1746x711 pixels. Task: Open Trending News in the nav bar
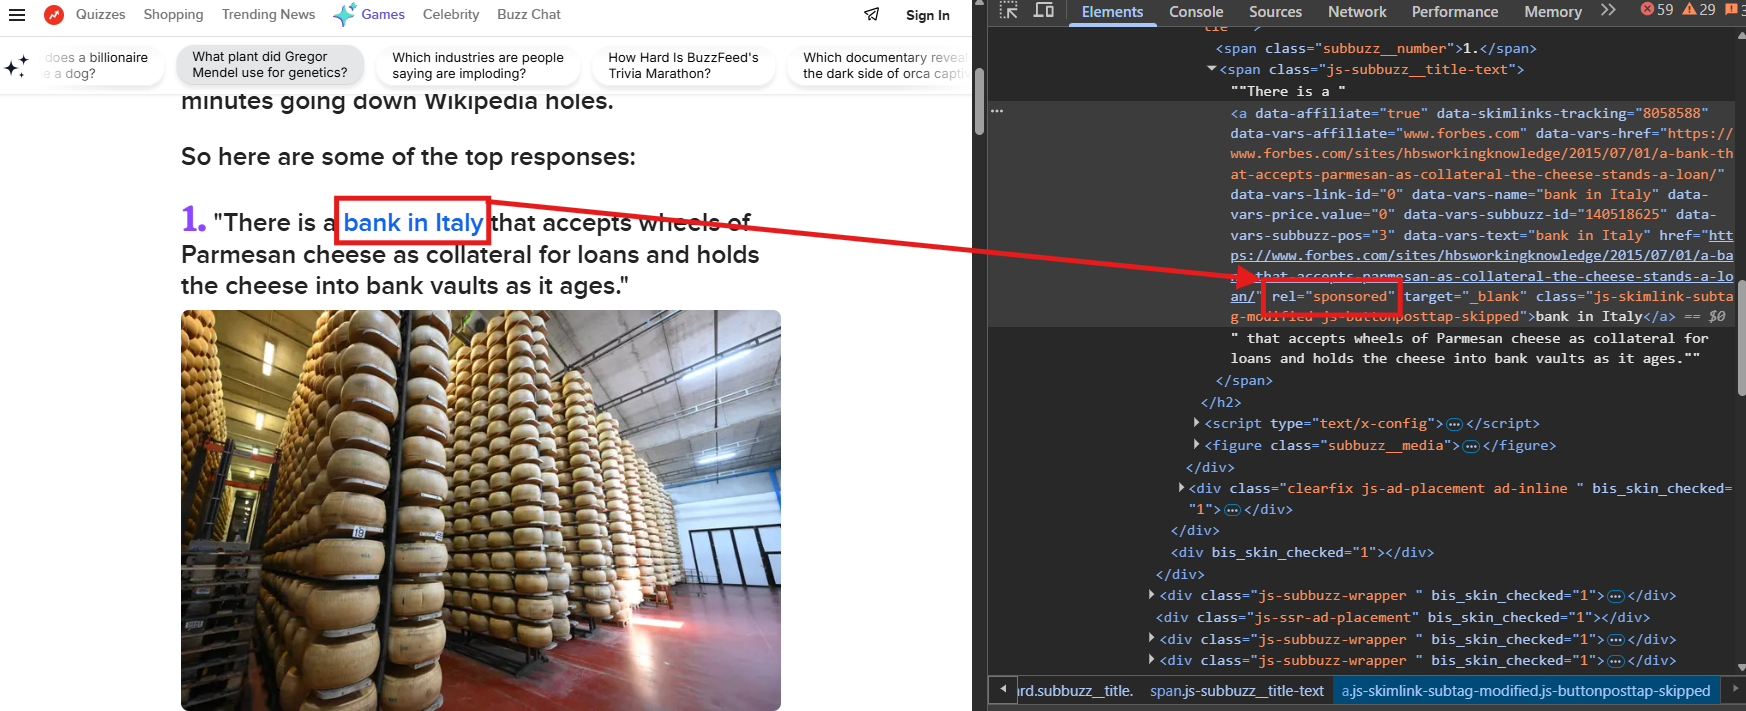click(x=268, y=14)
